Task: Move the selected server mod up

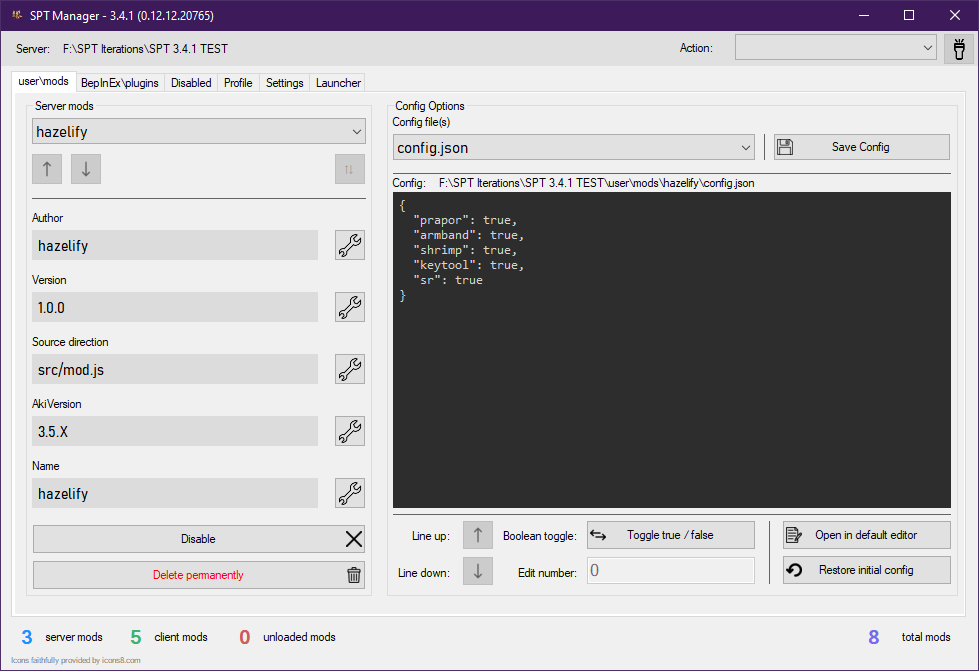Action: click(47, 169)
